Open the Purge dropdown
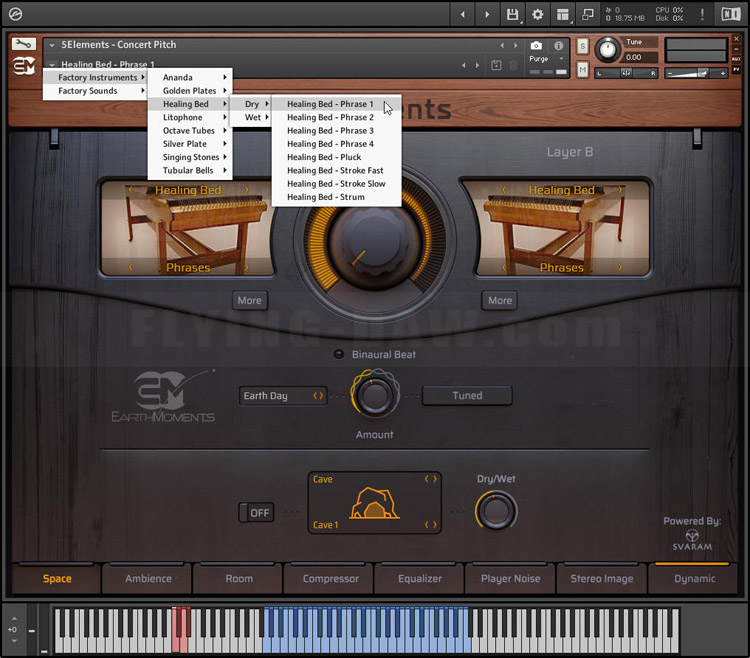The width and height of the screenshot is (750, 658). (x=547, y=59)
